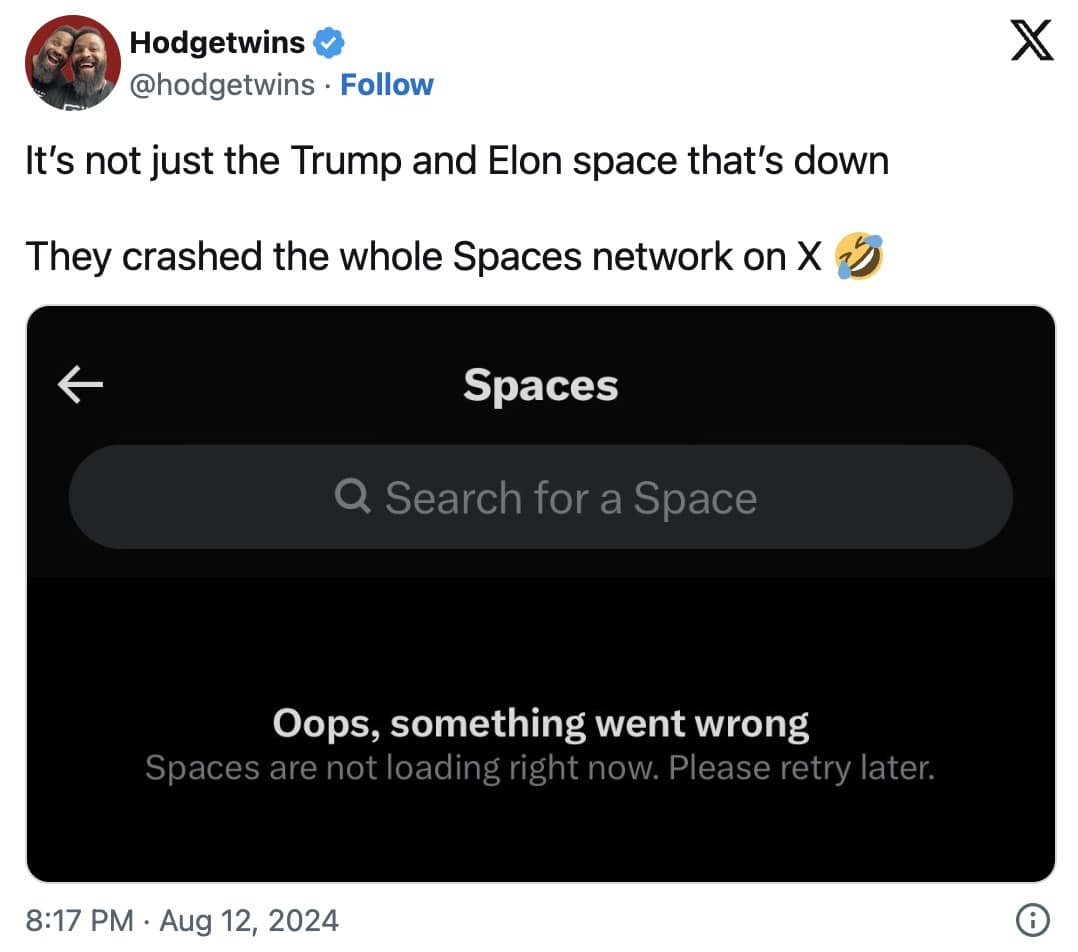Open the 8:17 PM timestamp link
Screen dimensions: 1078x952
point(78,919)
